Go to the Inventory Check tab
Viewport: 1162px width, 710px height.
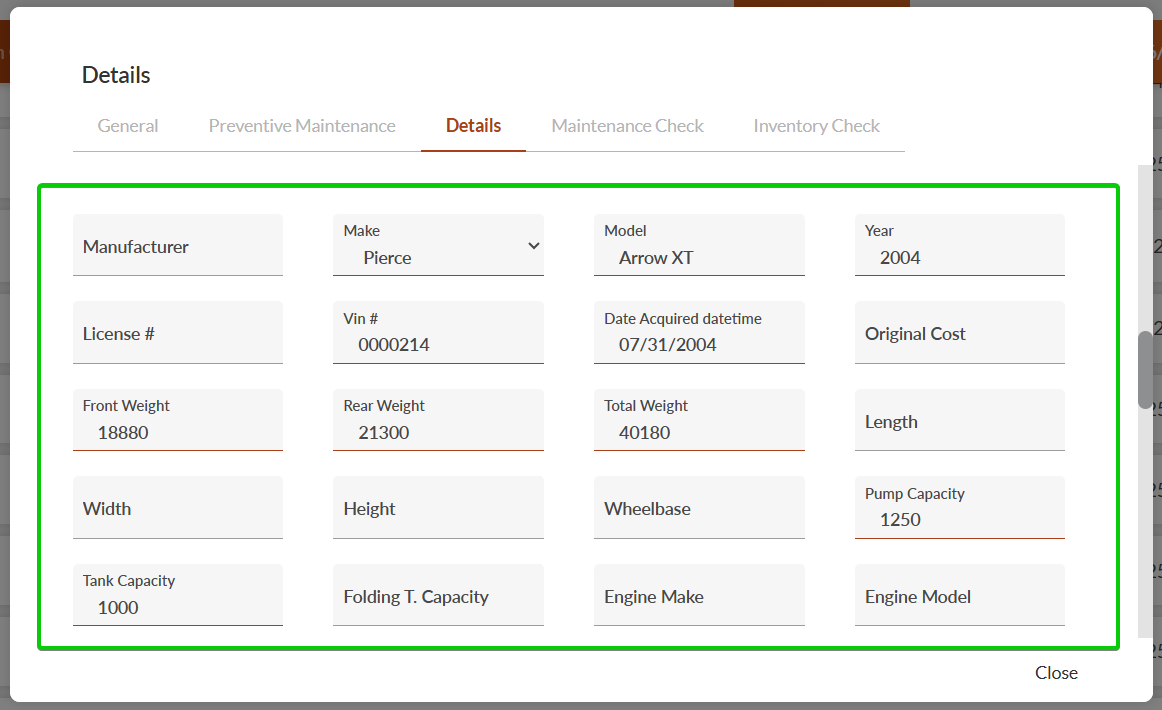coord(816,126)
